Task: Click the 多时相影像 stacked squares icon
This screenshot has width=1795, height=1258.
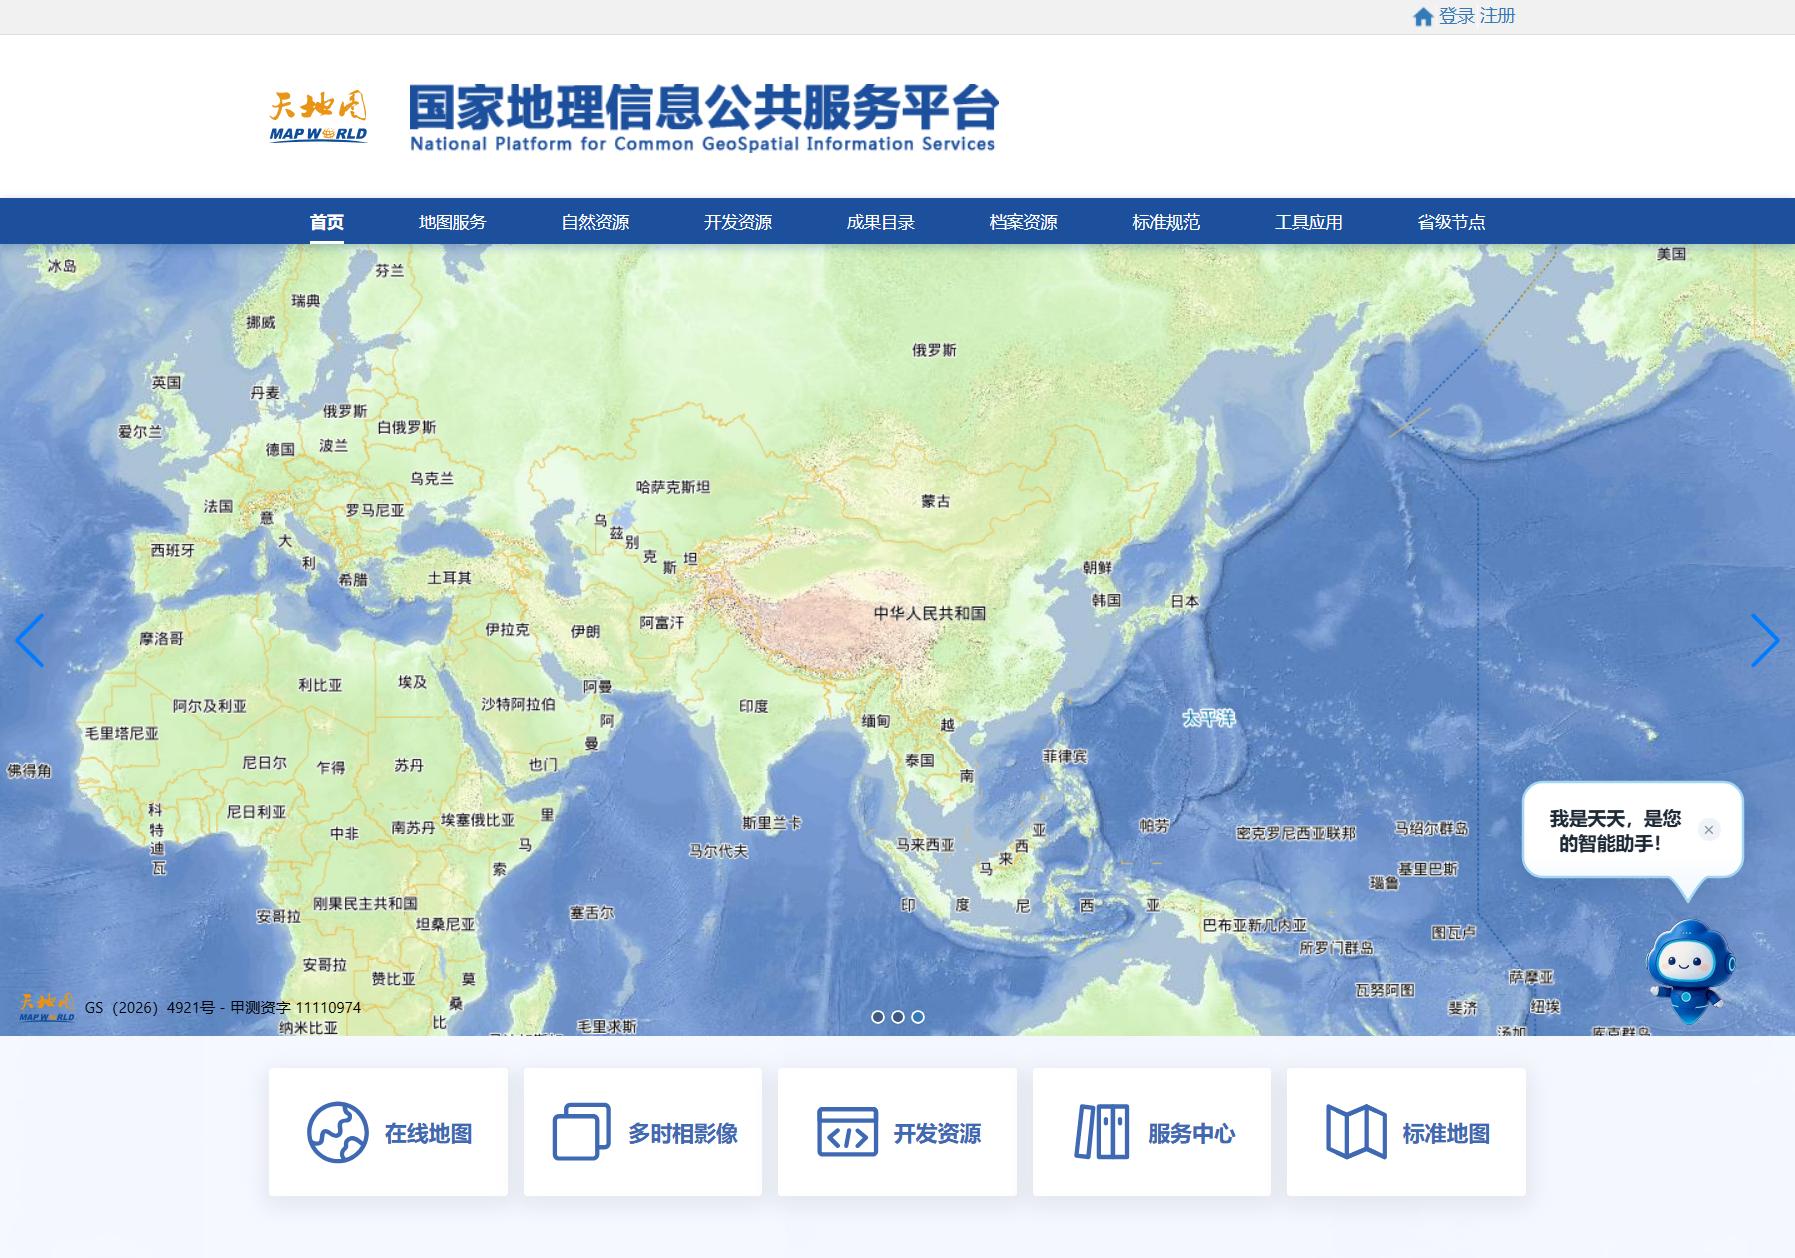Action: coord(581,1132)
